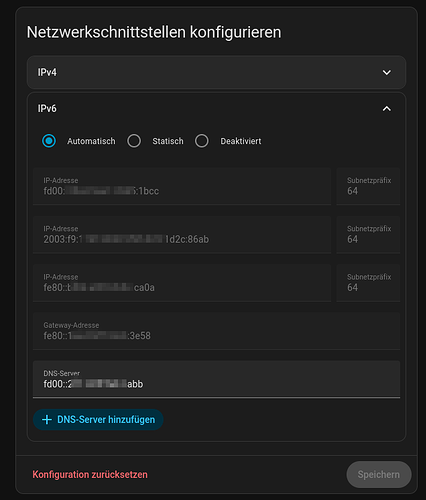Viewport: 426px width, 500px height.
Task: Click IP-Adresse field starting with fd00
Action: (182, 186)
